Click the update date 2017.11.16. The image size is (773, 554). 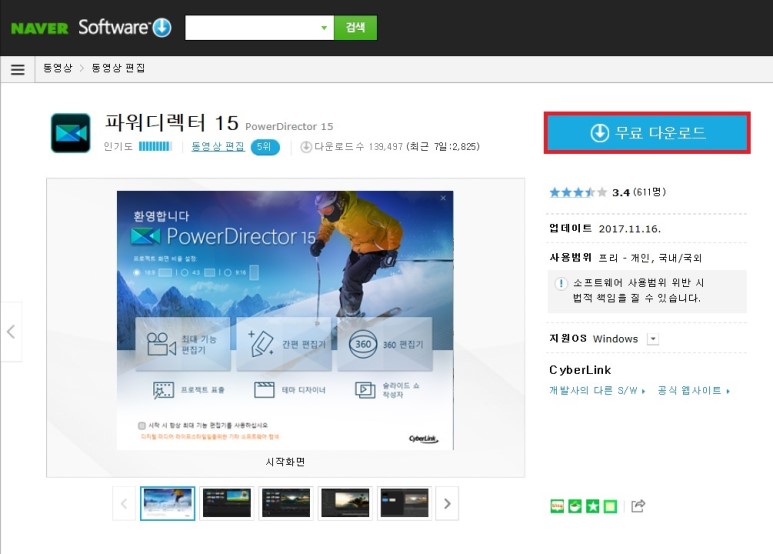click(x=630, y=229)
